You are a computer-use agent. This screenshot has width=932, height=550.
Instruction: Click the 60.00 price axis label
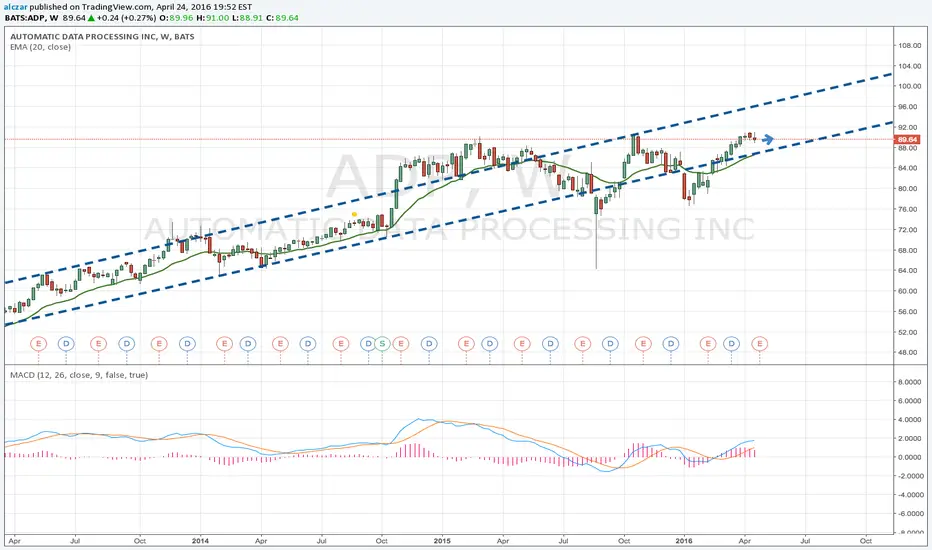point(909,291)
